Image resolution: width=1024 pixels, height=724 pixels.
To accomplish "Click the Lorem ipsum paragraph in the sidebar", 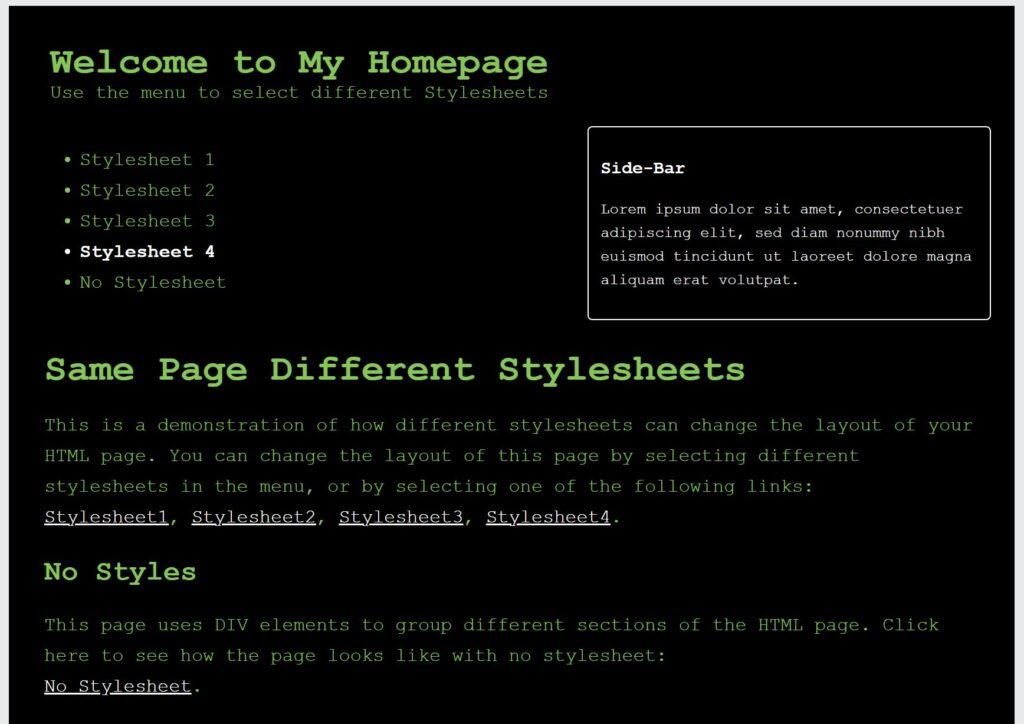I will click(x=786, y=245).
